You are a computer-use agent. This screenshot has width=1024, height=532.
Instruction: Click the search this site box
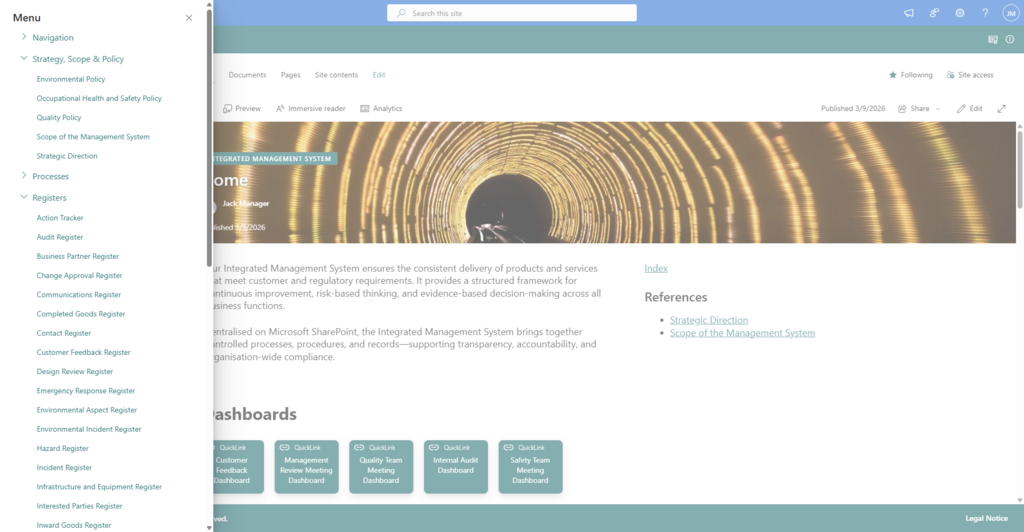512,13
